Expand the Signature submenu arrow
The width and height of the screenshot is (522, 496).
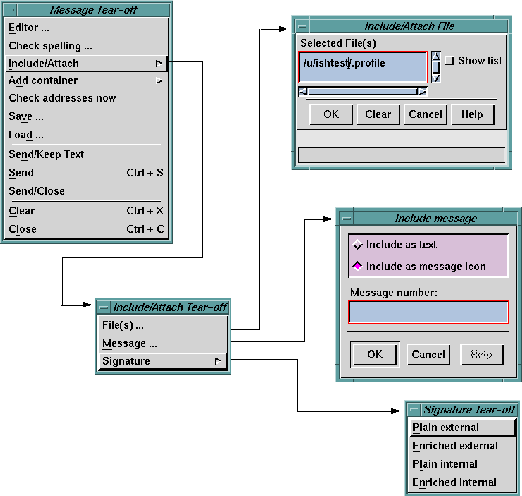(x=218, y=361)
